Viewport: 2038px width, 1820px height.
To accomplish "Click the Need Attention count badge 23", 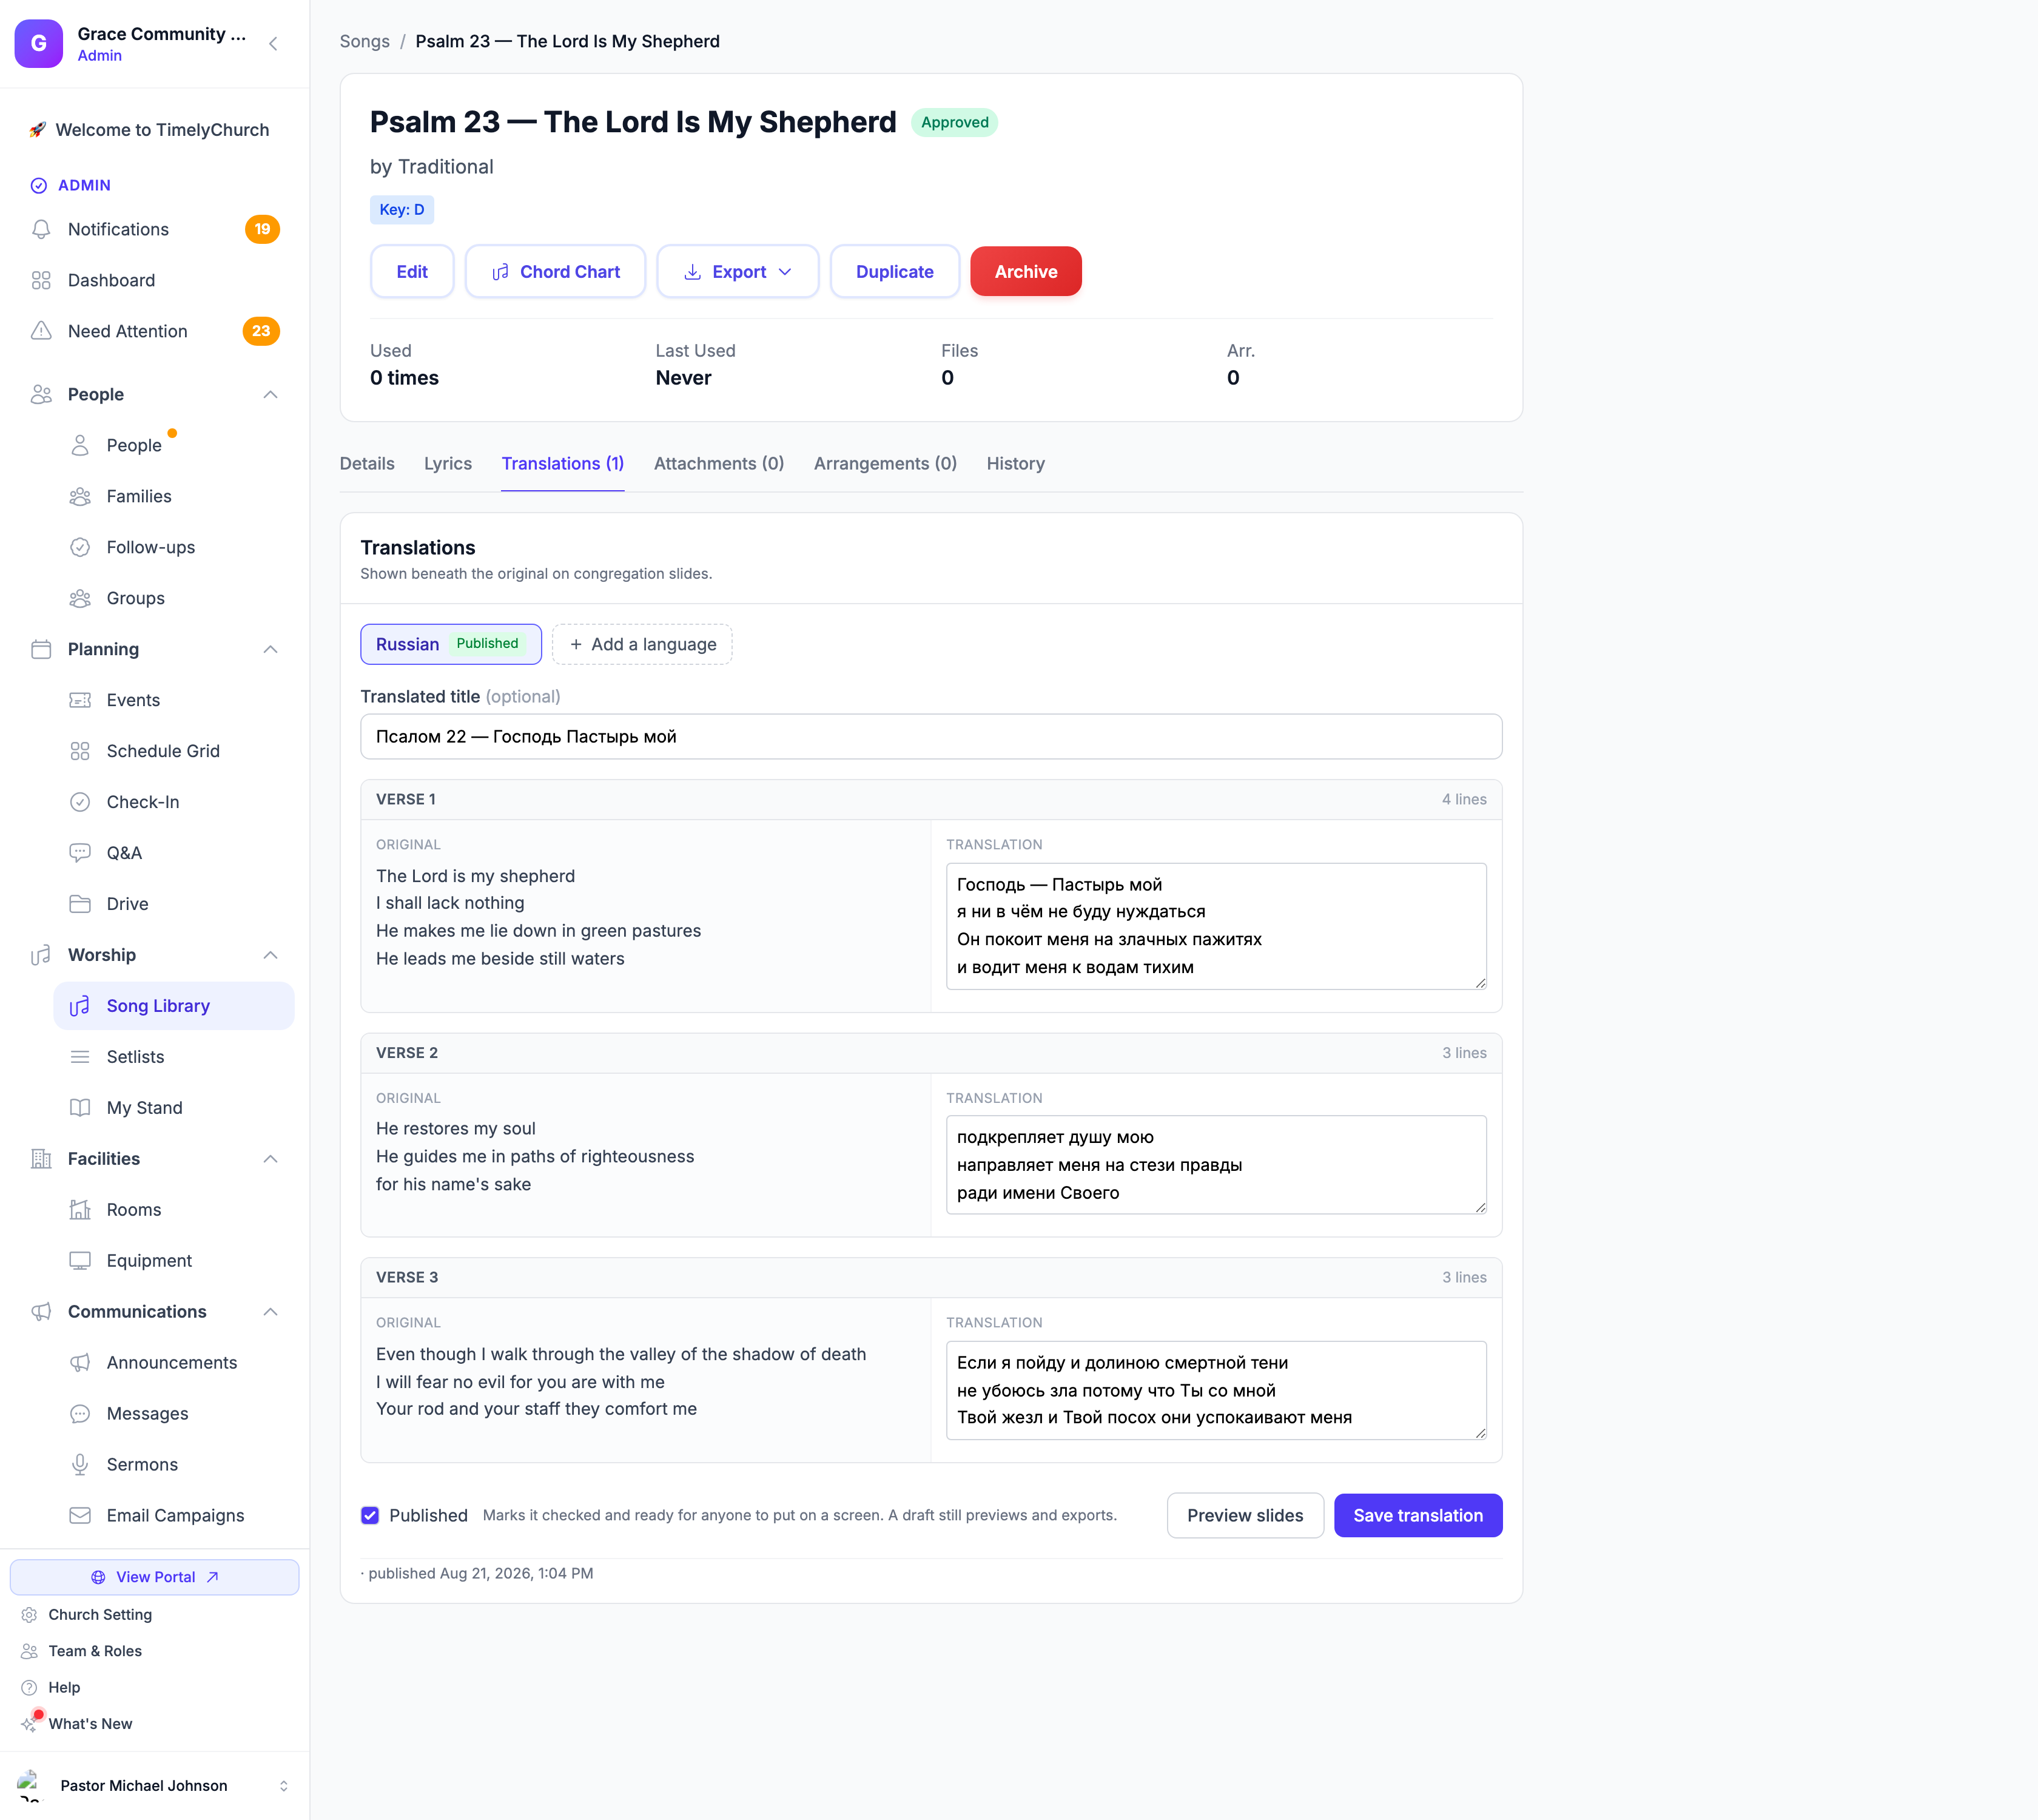I will [x=261, y=331].
